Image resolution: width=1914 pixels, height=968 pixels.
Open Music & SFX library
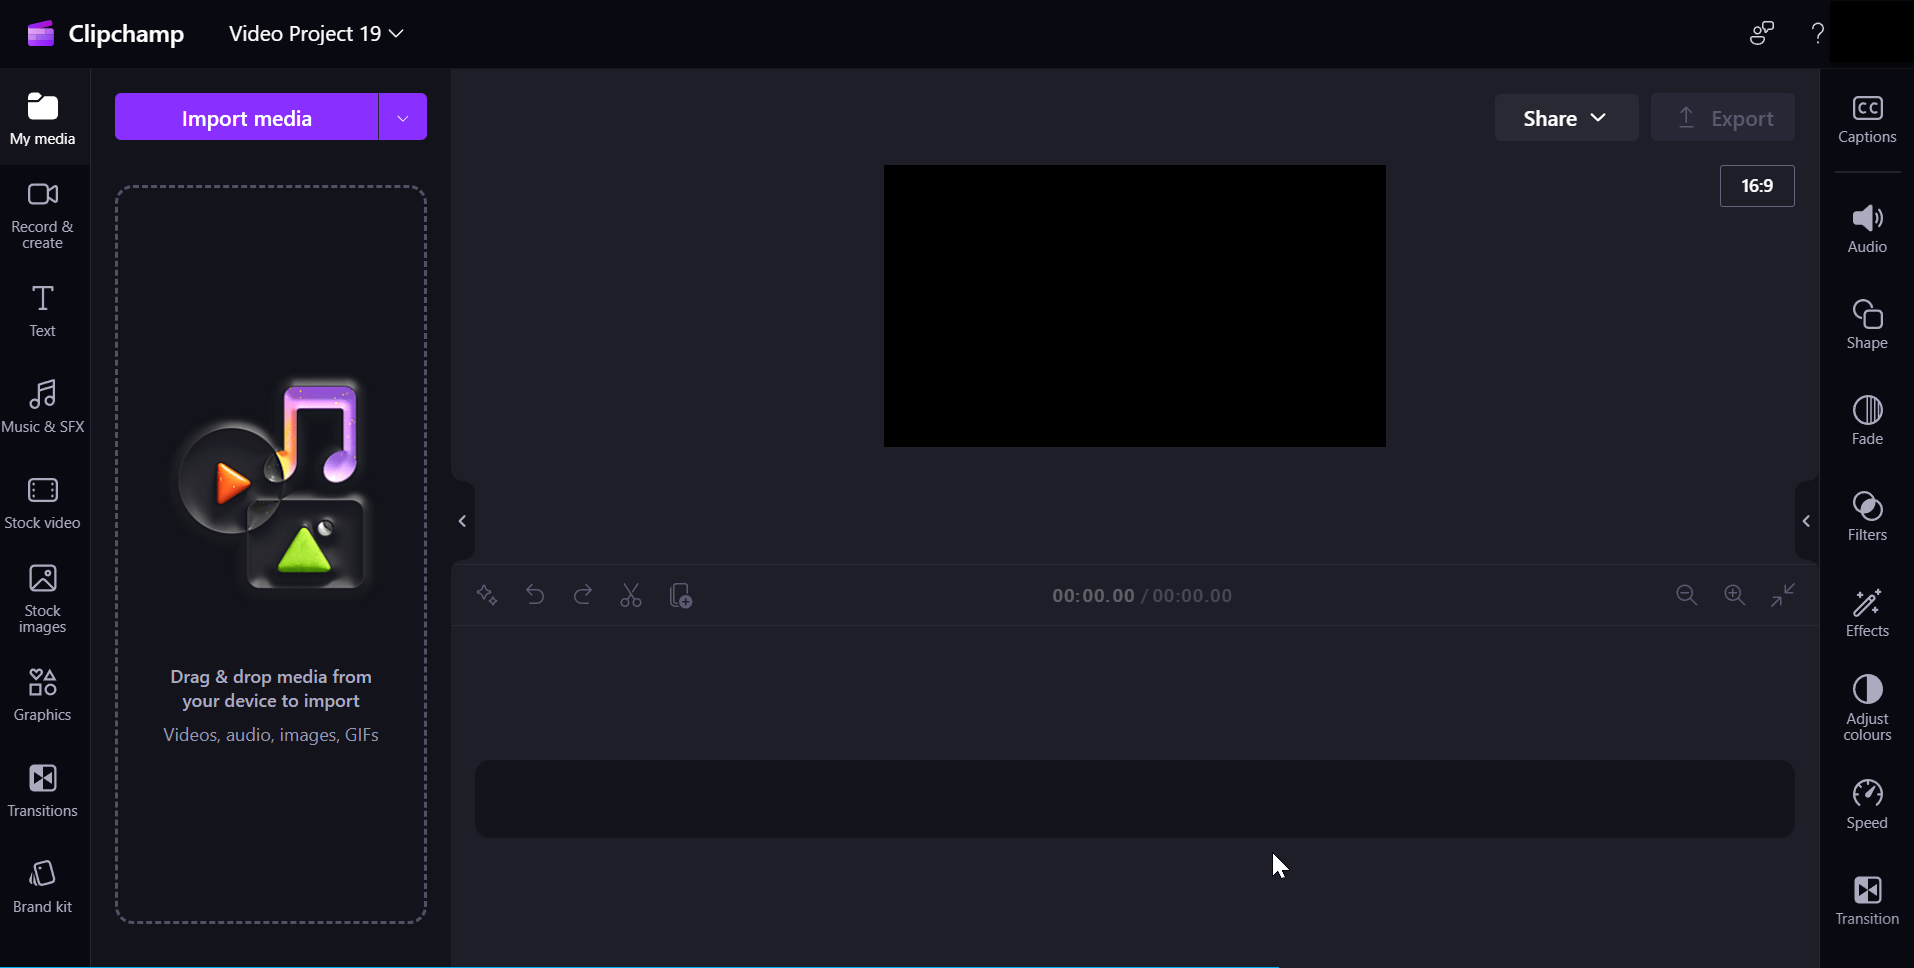click(43, 407)
